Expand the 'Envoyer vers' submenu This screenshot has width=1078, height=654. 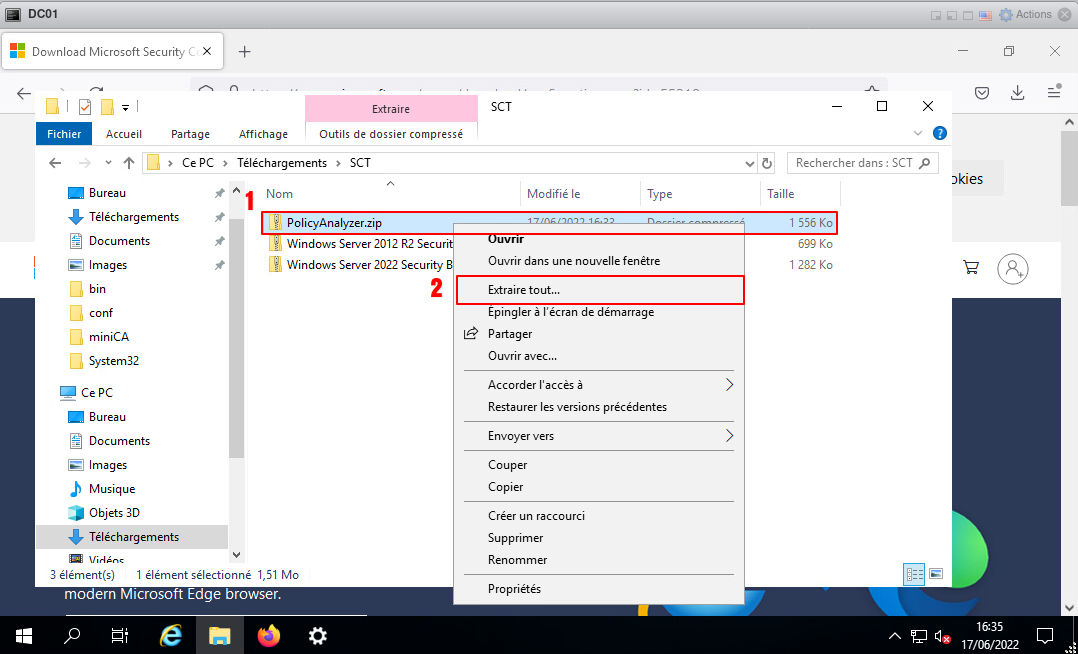coord(729,436)
